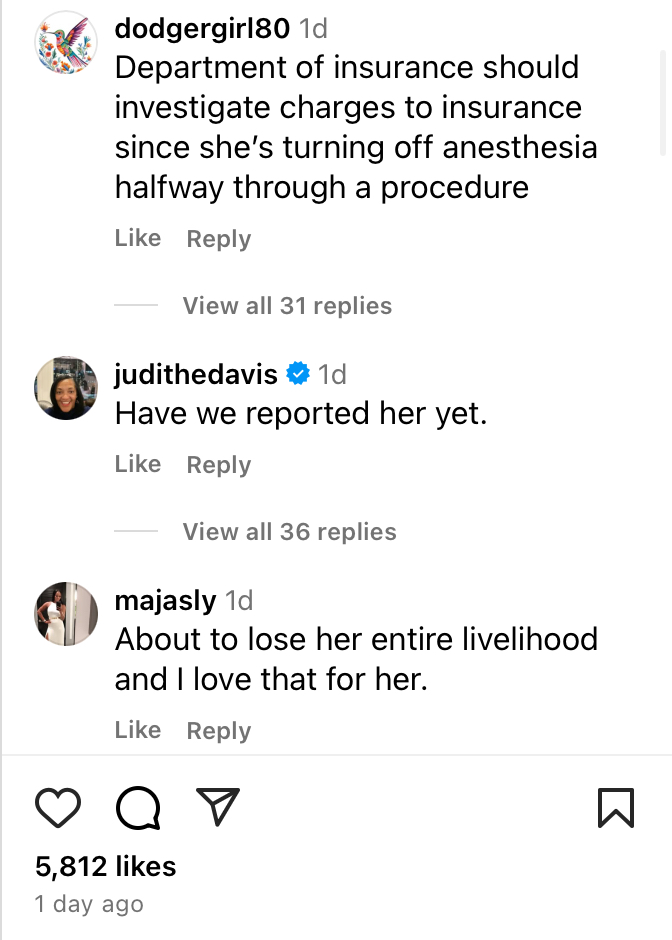View the 5,812 likes list
Image resolution: width=672 pixels, height=940 pixels.
(x=105, y=866)
